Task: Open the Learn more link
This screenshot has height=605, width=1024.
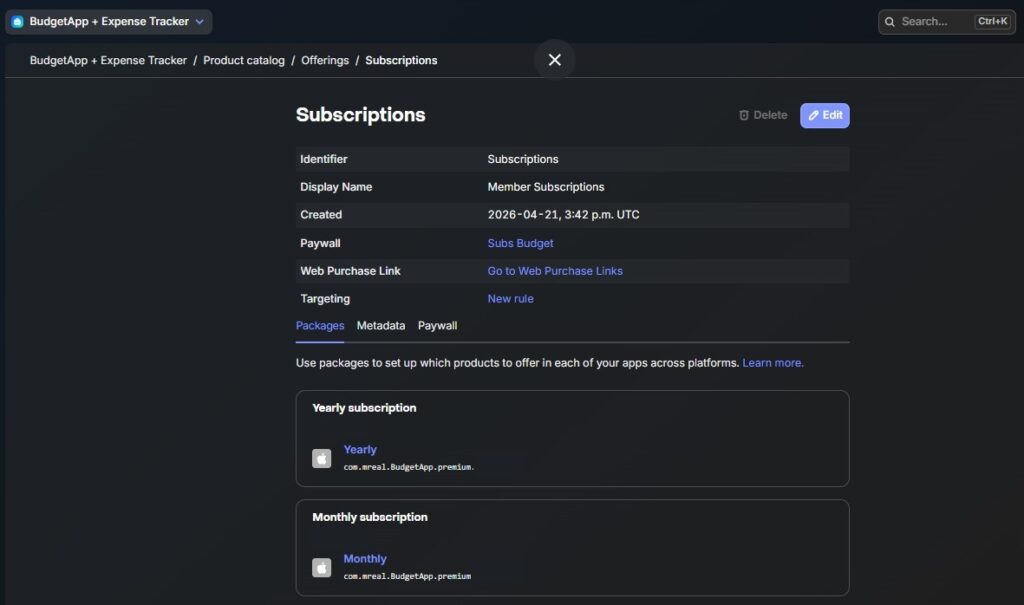Action: (x=773, y=363)
